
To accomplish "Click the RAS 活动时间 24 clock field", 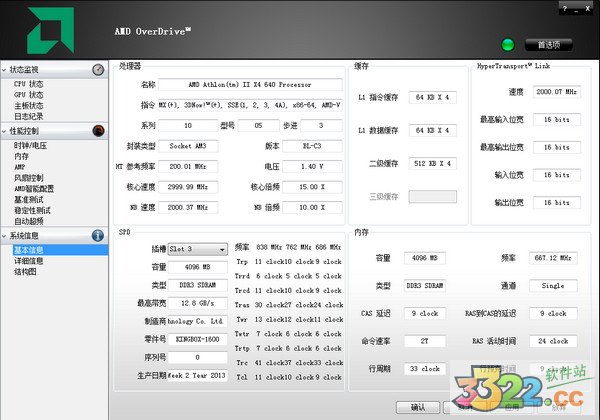I will (553, 341).
